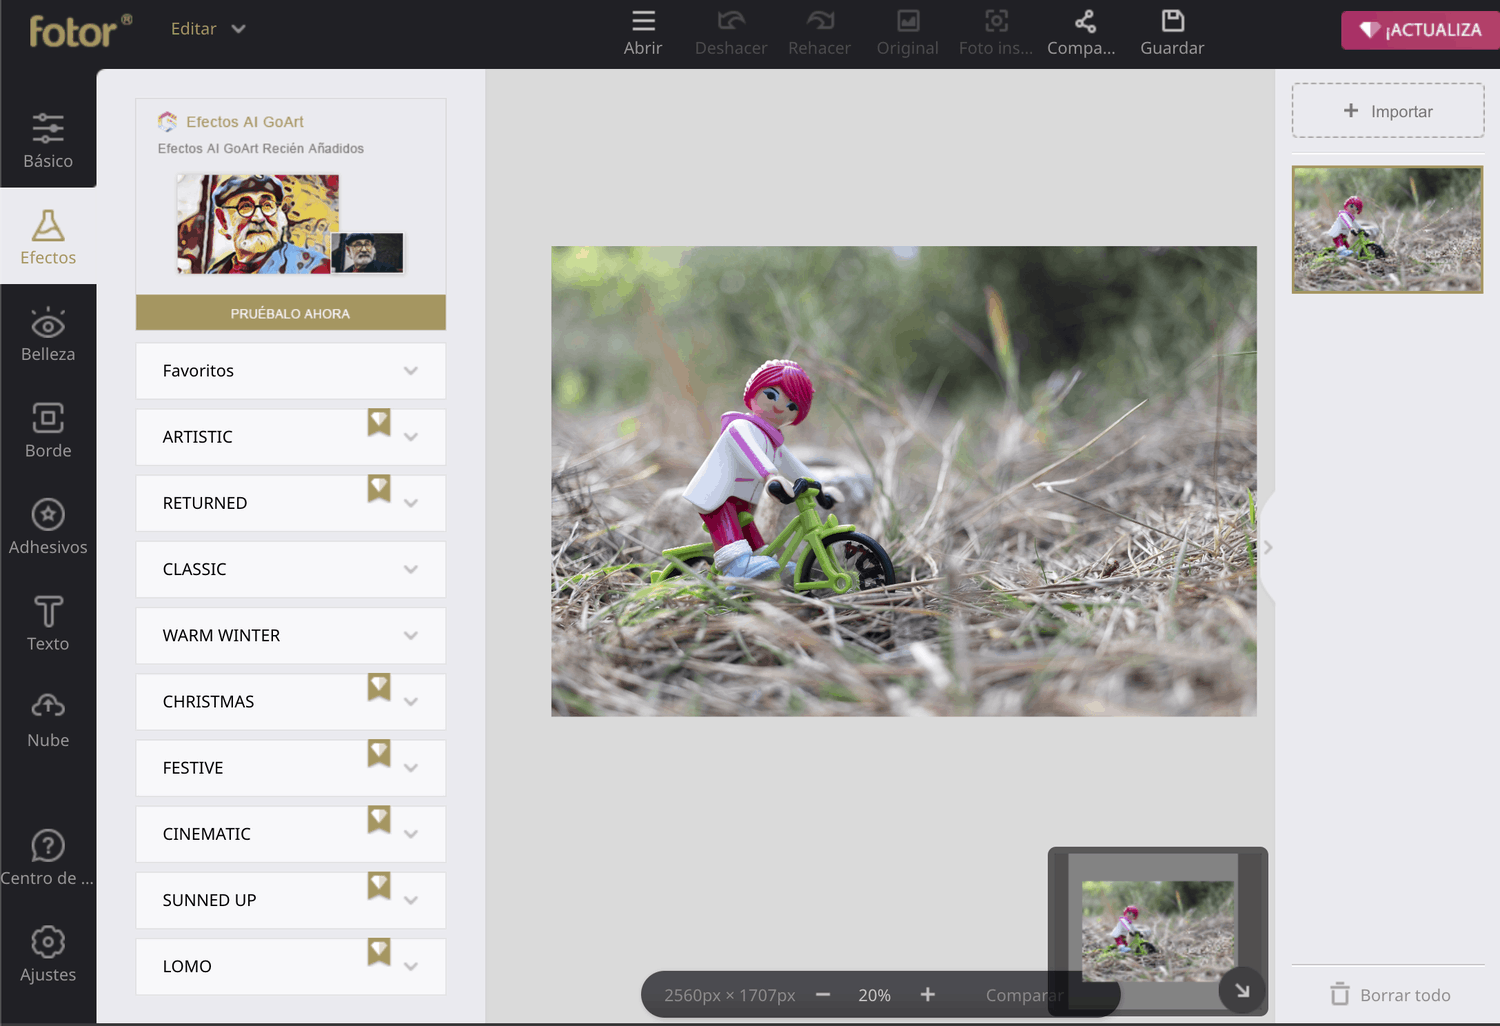1500x1026 pixels.
Task: Open the help center question icon
Action: coord(48,846)
